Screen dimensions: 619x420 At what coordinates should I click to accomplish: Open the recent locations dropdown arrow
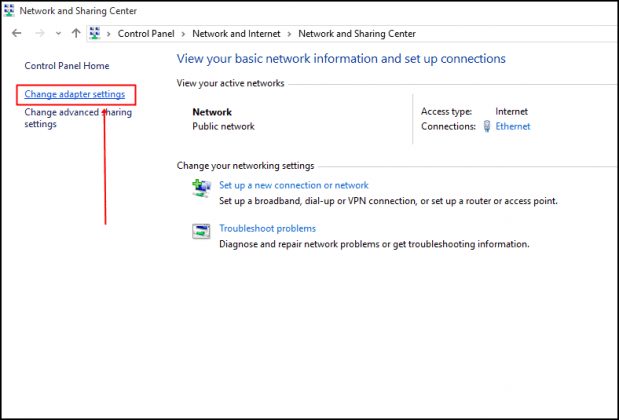pyautogui.click(x=58, y=33)
